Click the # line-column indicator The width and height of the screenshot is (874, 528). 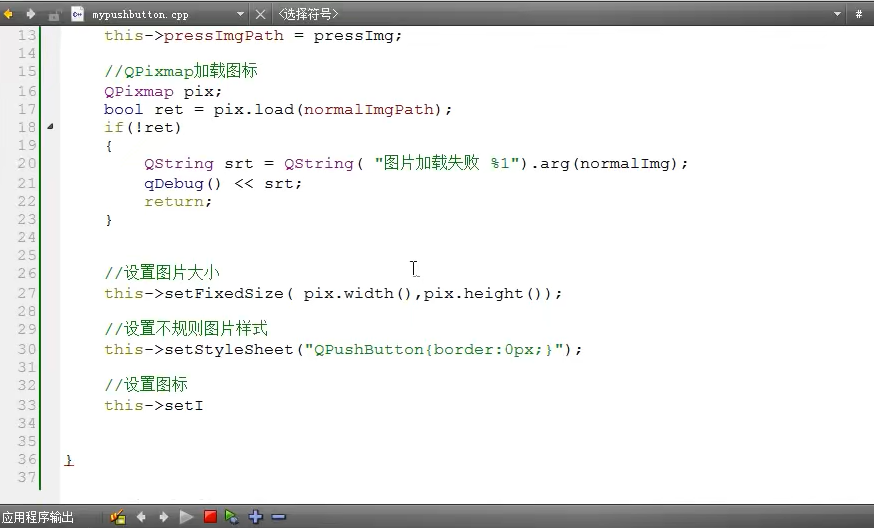click(x=859, y=14)
